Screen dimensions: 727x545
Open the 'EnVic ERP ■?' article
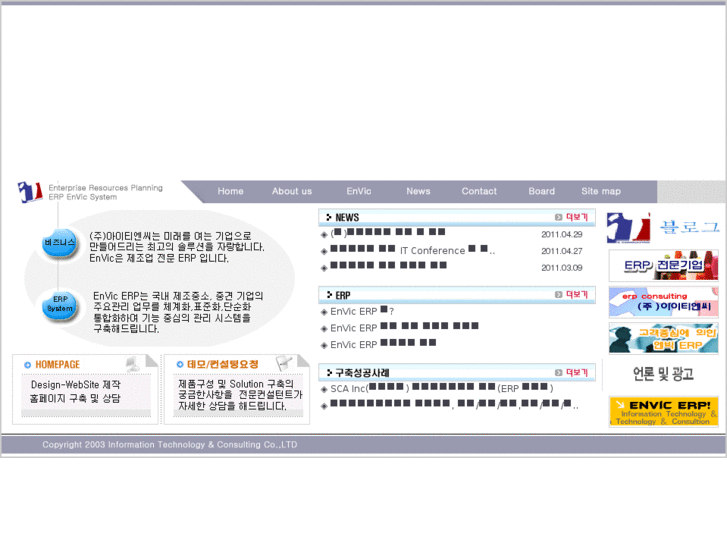(x=362, y=311)
